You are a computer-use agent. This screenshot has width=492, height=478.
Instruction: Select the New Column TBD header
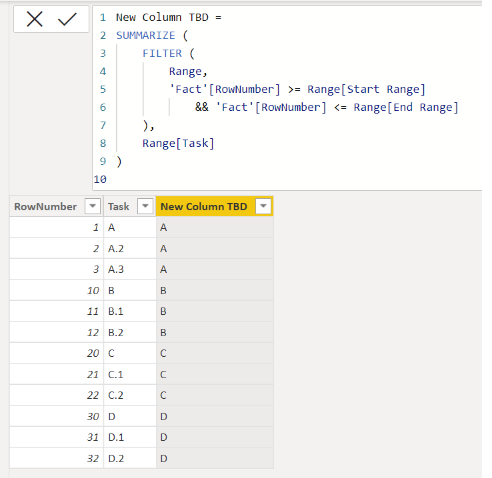pos(215,206)
